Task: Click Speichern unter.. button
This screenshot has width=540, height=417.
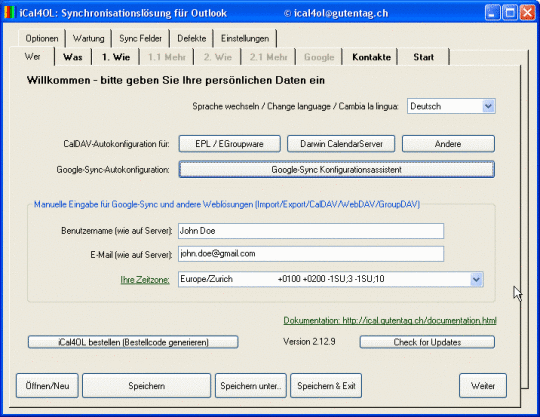Action: pyautogui.click(x=251, y=386)
